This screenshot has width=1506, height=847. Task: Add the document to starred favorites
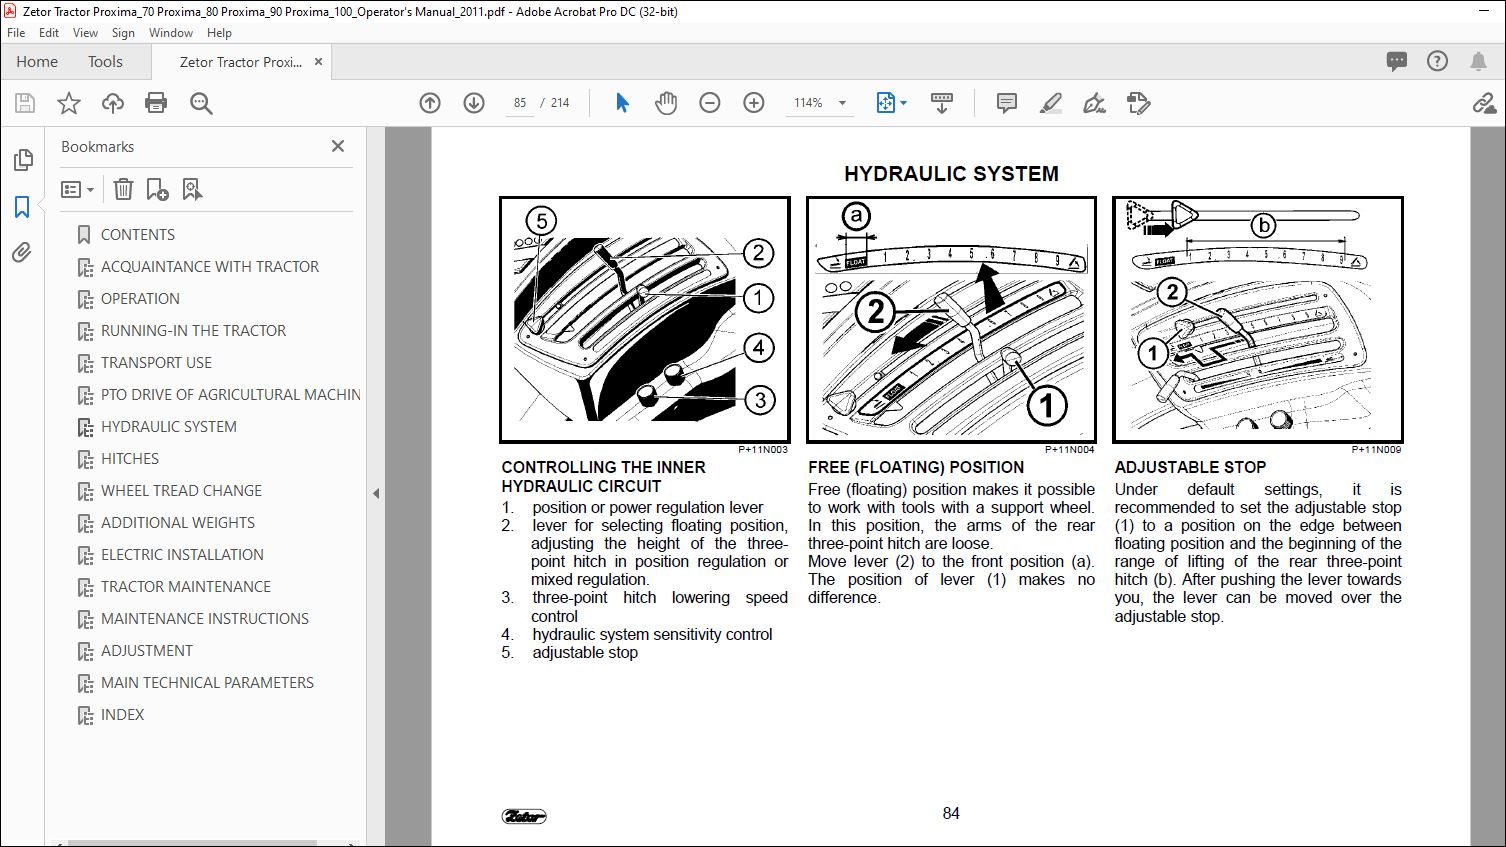[69, 103]
